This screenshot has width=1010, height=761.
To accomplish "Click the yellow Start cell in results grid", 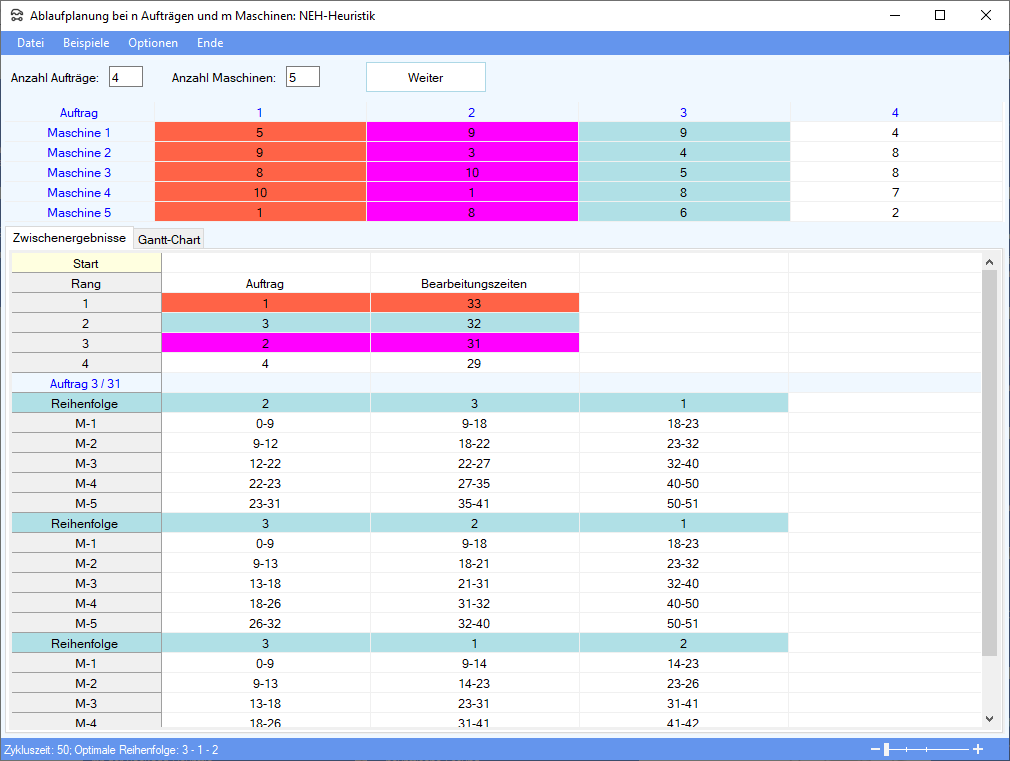I will 86,263.
